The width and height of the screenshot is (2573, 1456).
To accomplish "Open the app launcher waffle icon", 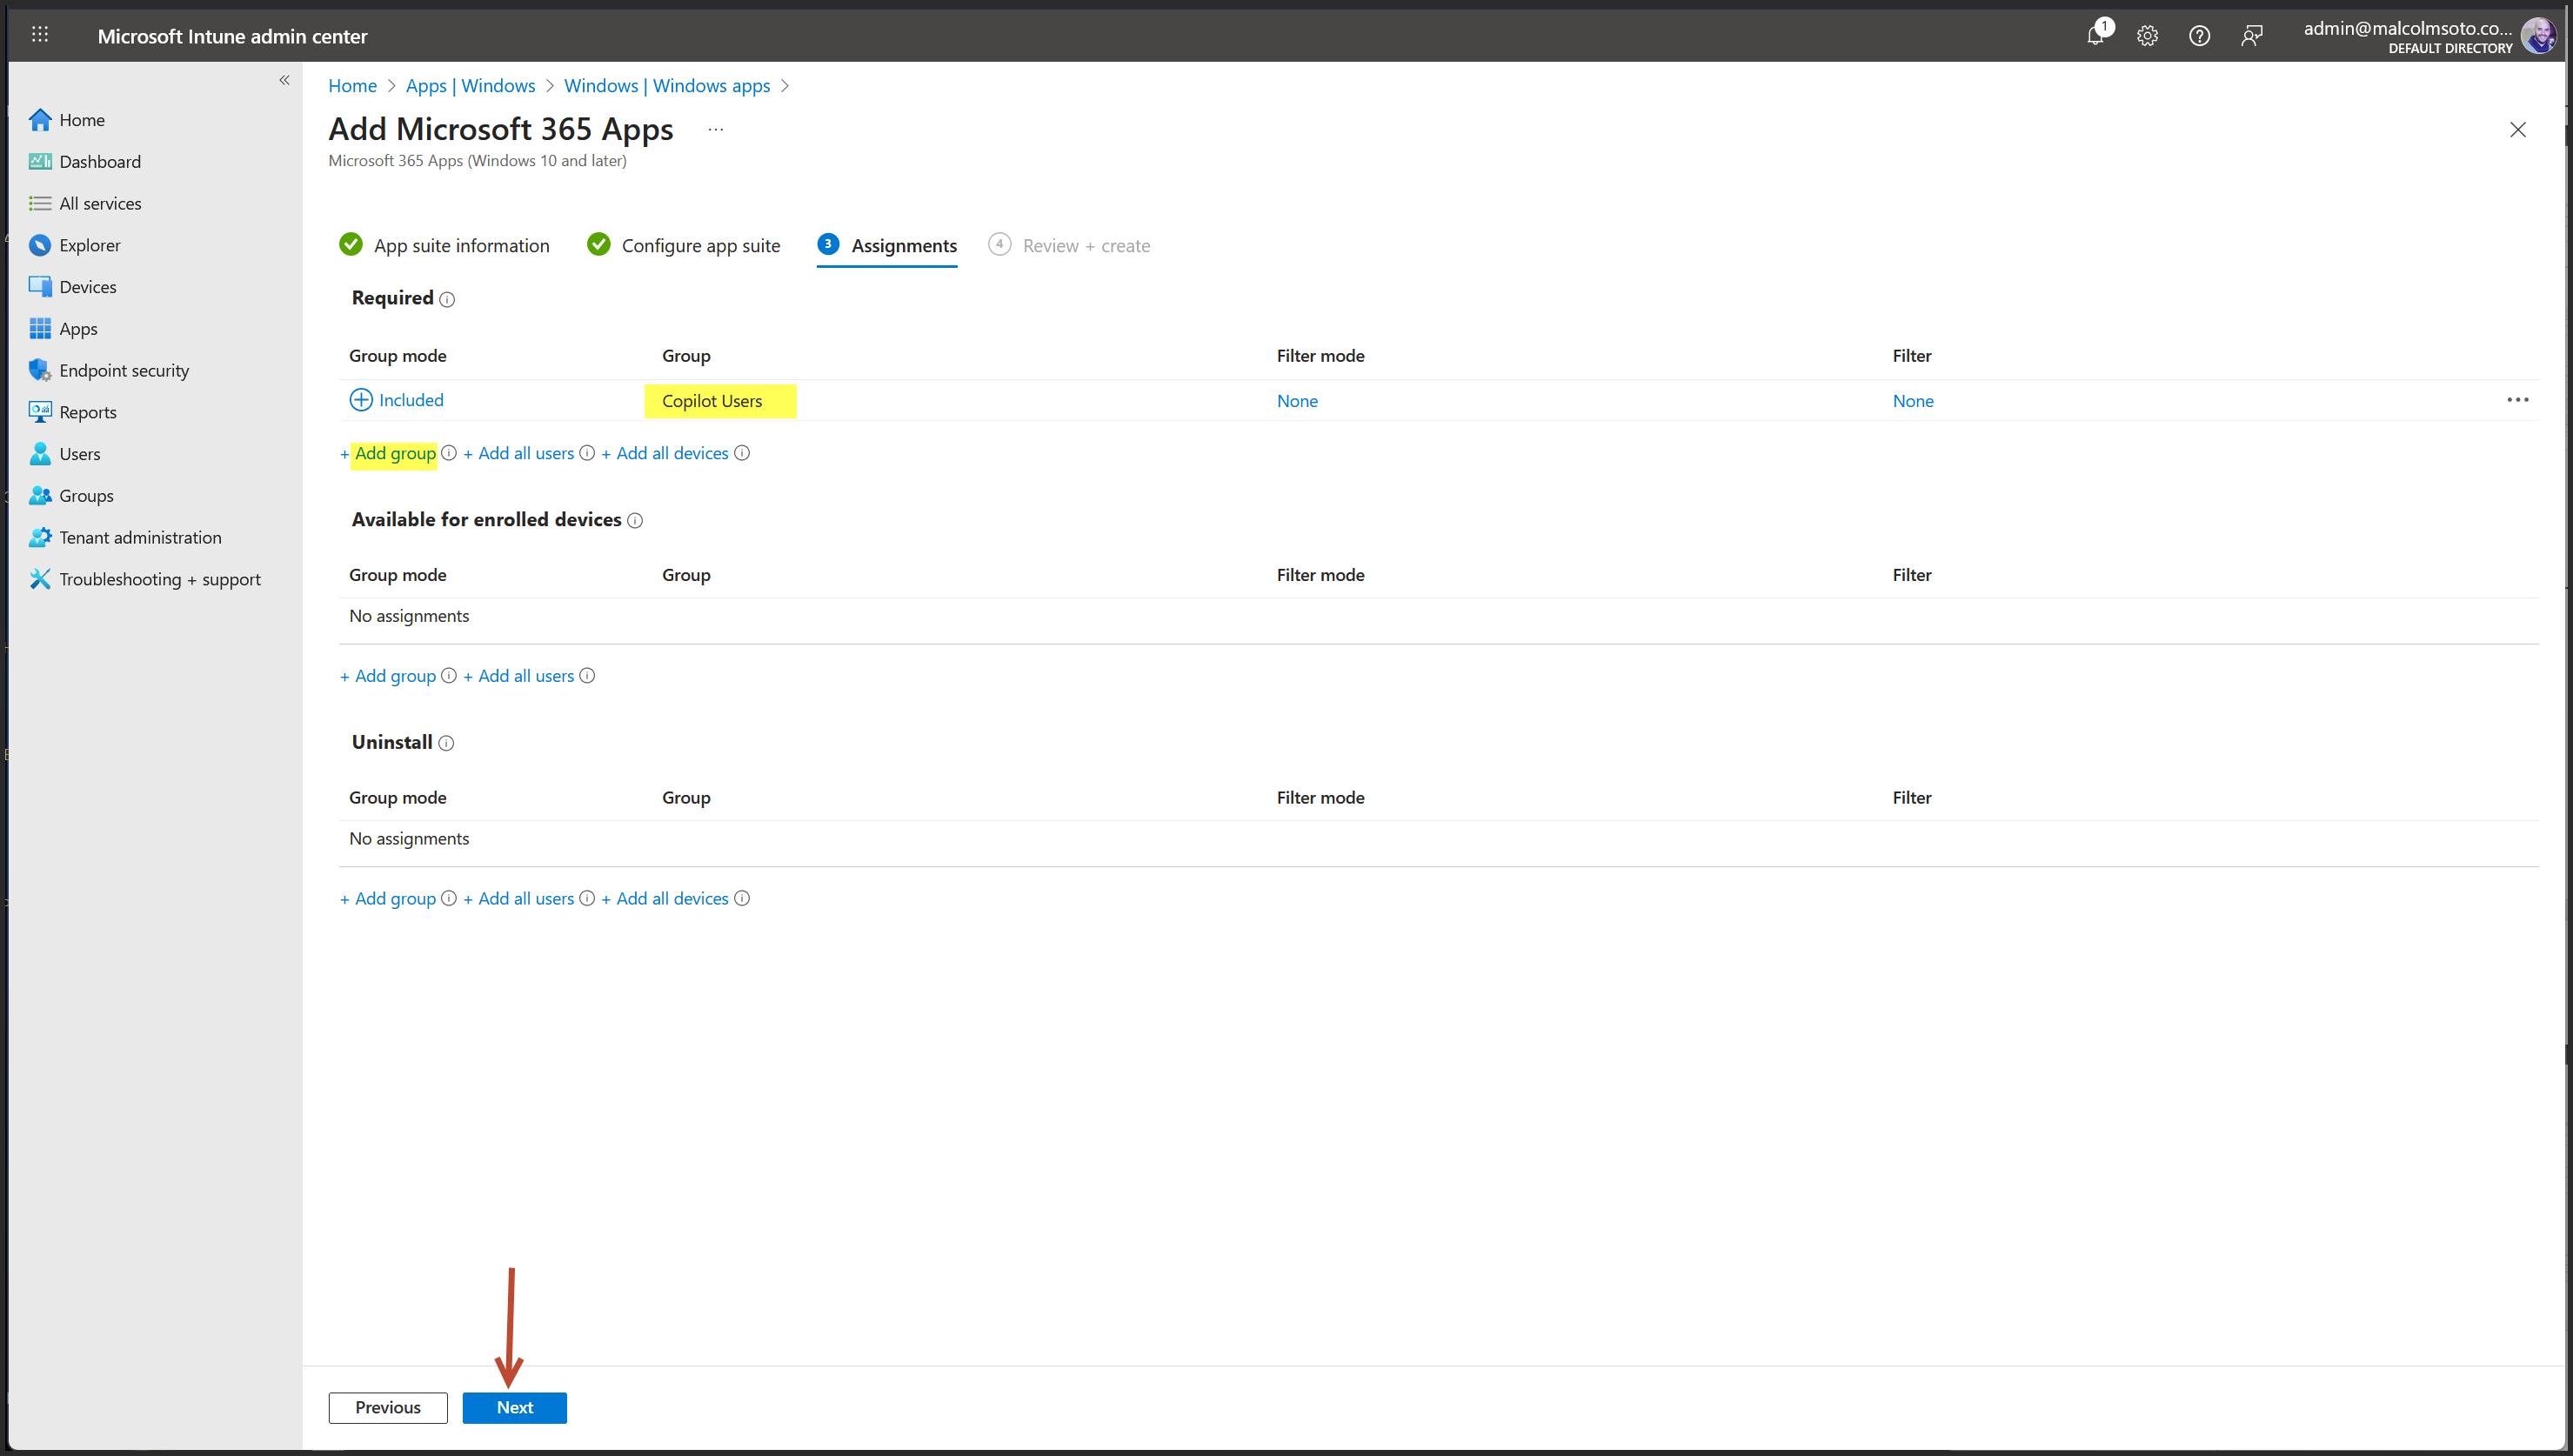I will click(x=40, y=35).
